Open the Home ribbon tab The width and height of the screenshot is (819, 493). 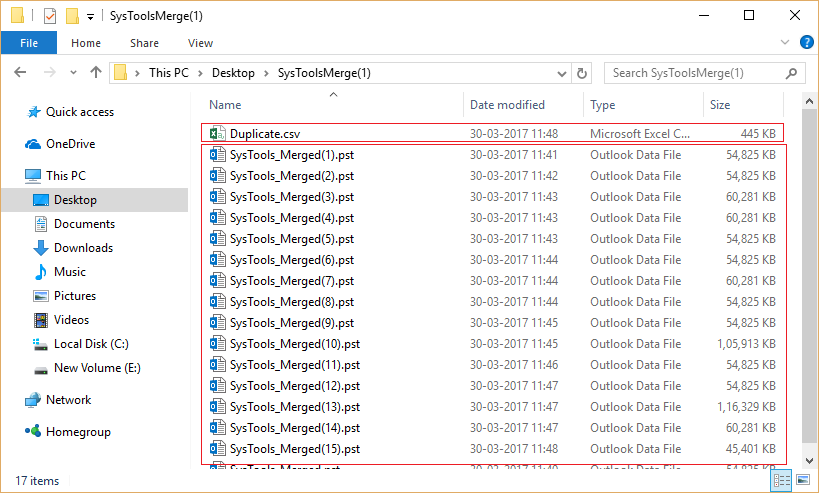click(x=86, y=43)
